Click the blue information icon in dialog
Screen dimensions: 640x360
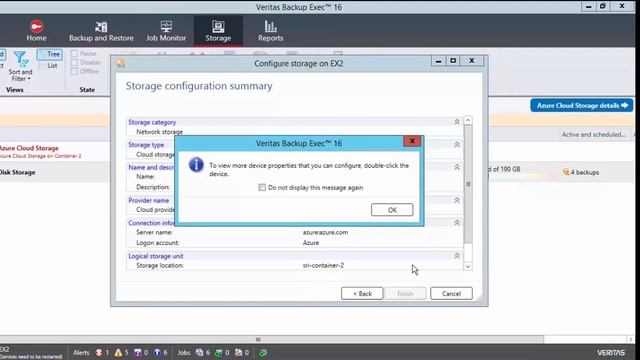[196, 165]
